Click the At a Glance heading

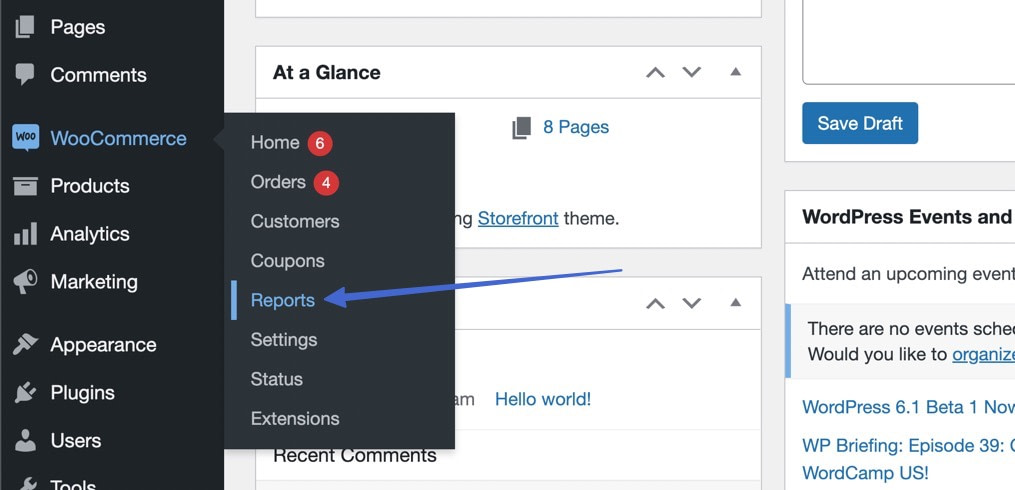326,72
